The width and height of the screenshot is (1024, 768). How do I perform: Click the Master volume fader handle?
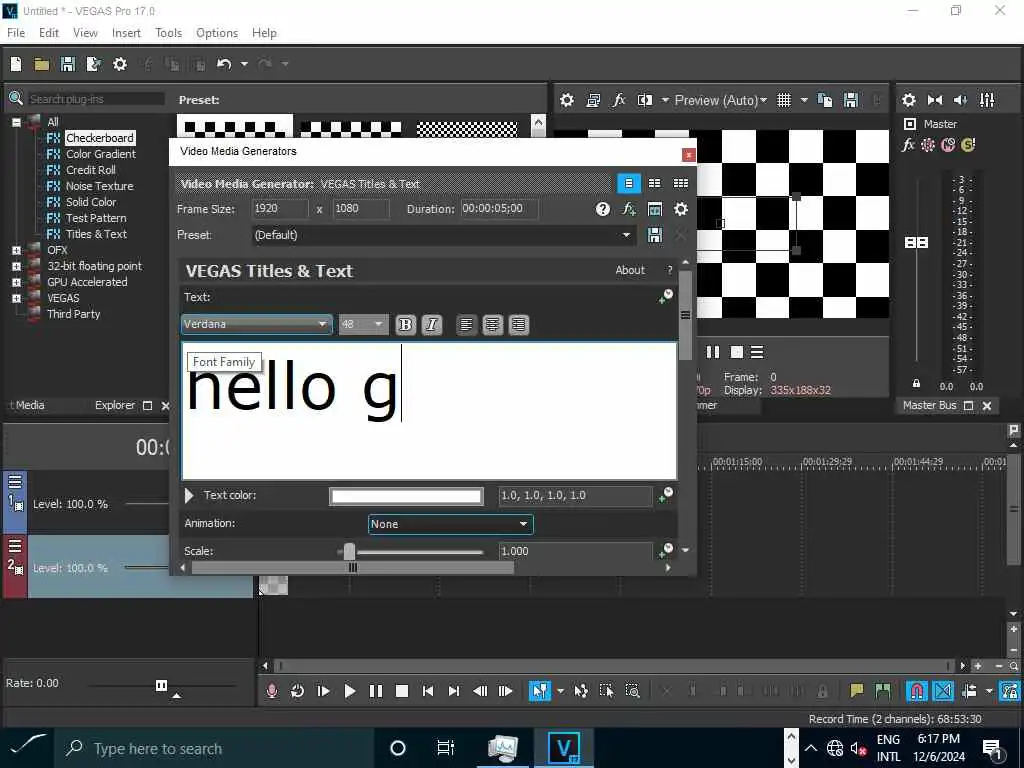916,242
